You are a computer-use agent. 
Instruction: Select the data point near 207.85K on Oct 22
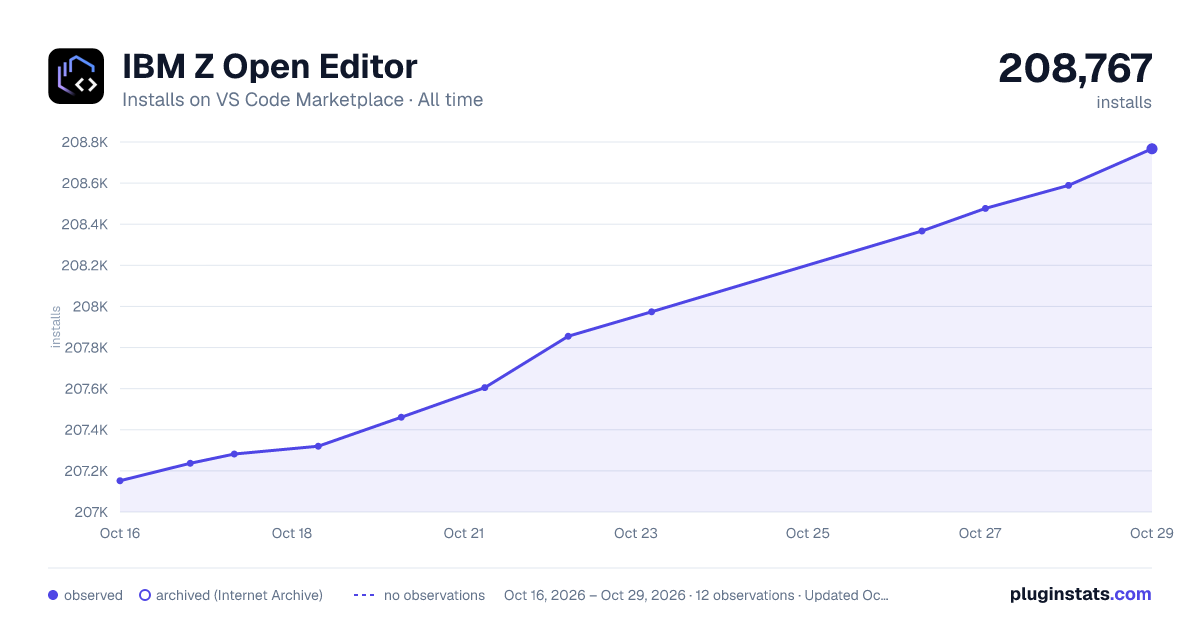[568, 336]
